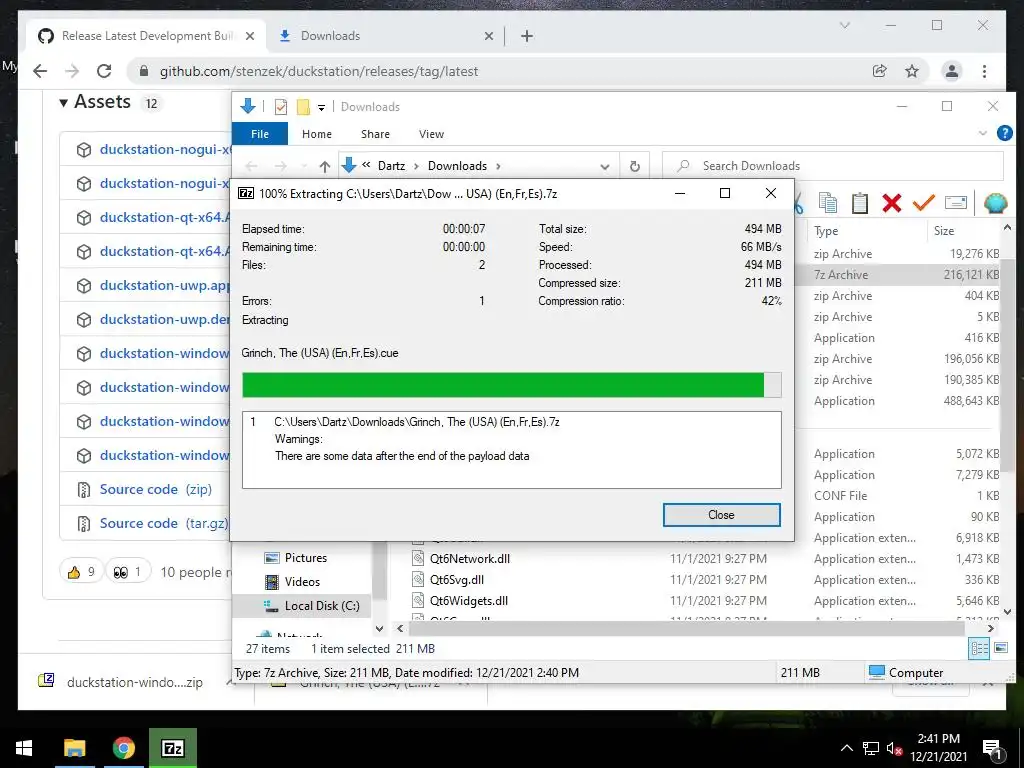The image size is (1024, 768).
Task: Open Explorer help question mark
Action: [1004, 133]
